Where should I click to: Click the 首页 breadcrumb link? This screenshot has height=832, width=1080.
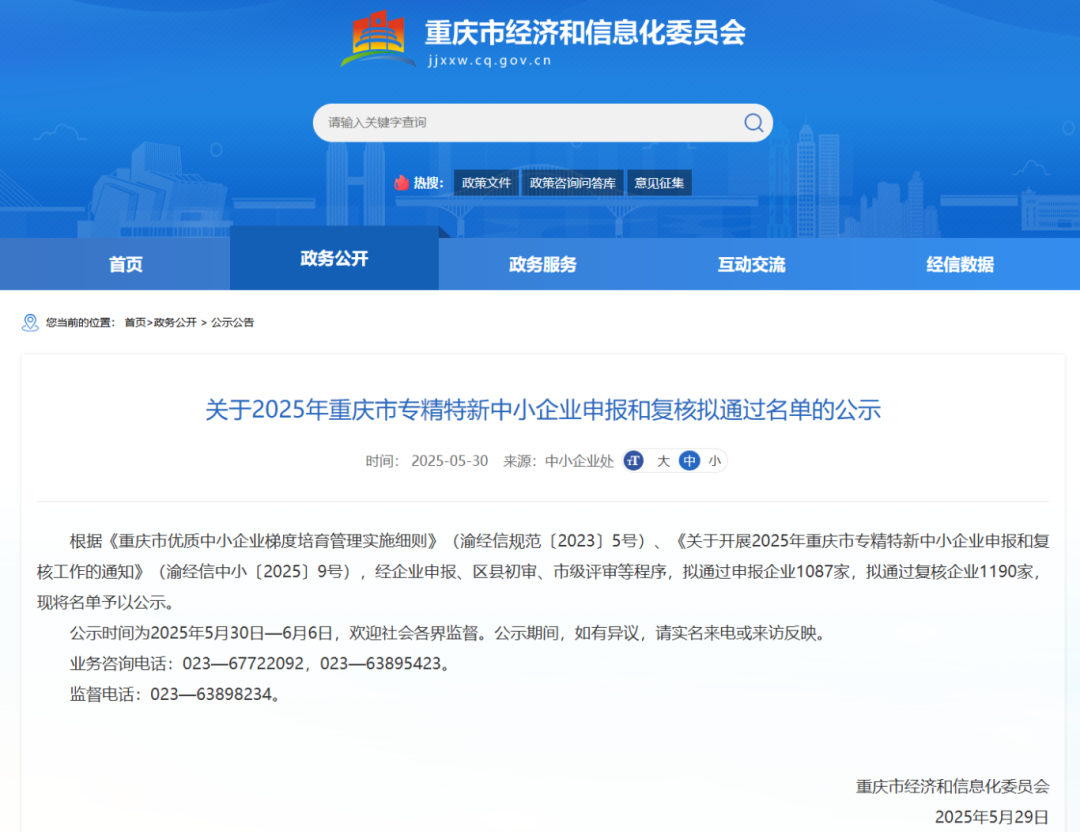coord(135,323)
